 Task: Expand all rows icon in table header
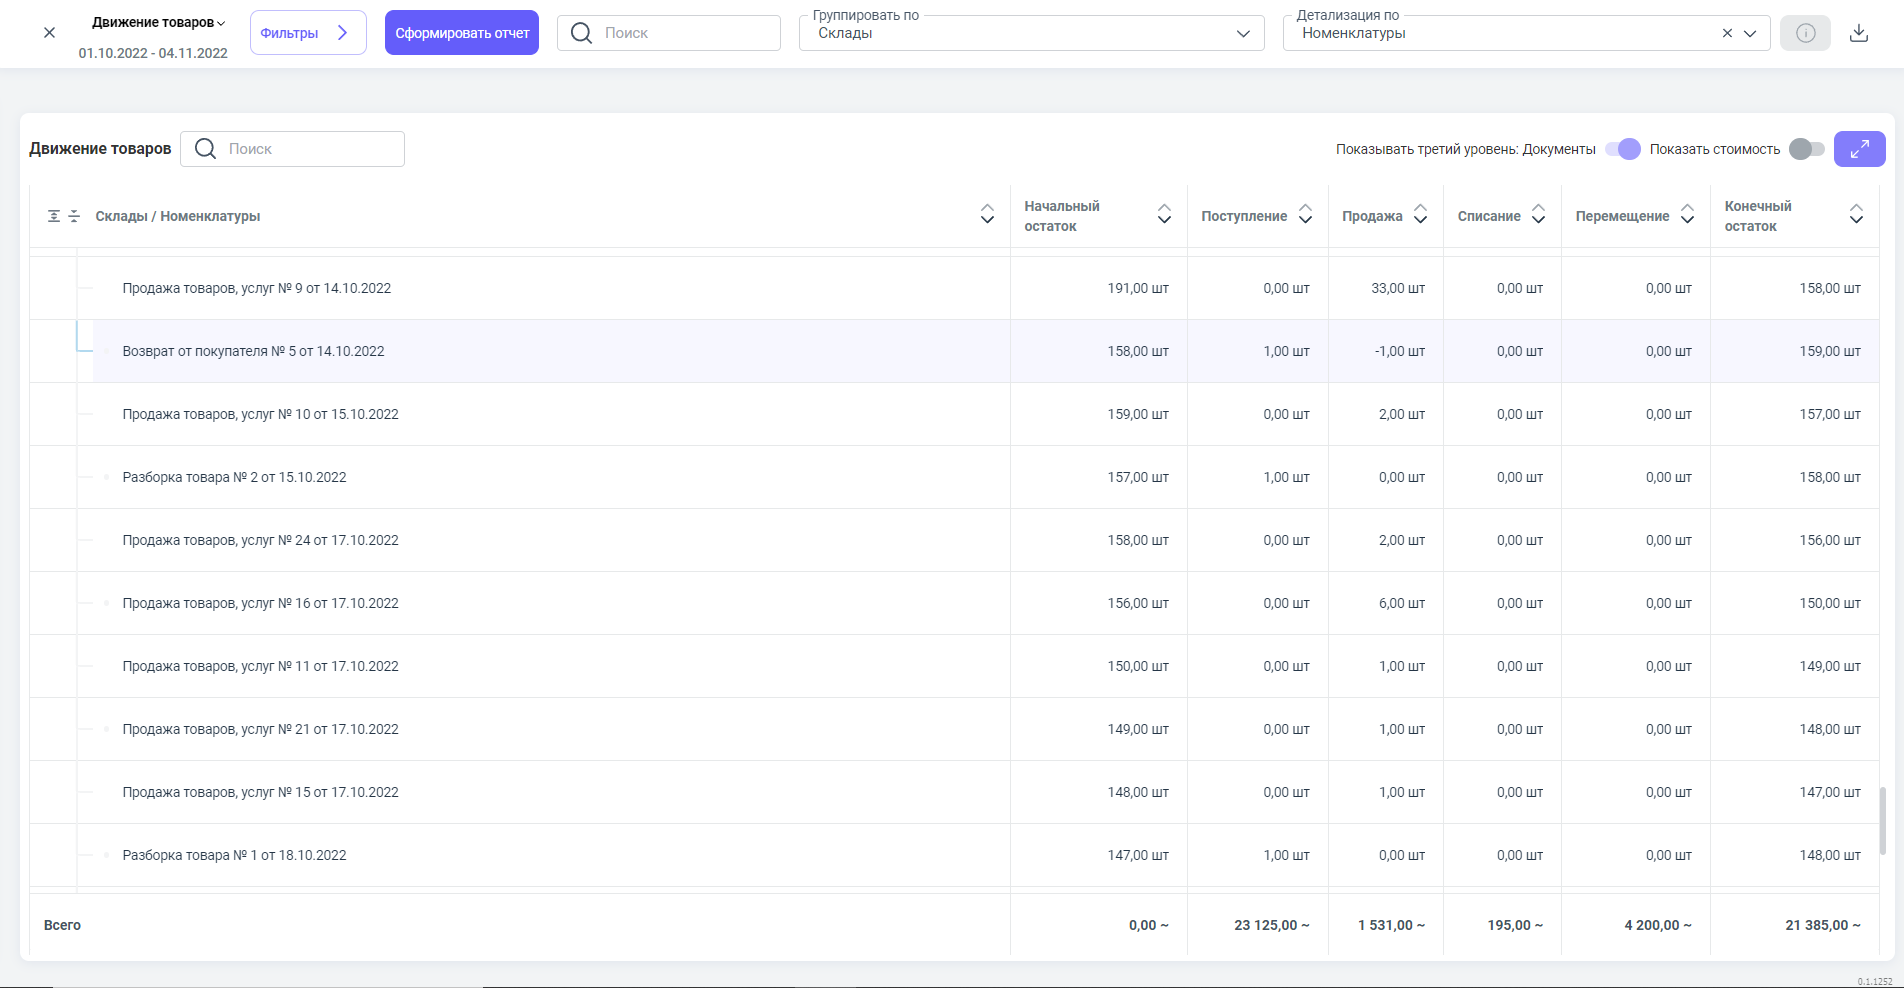point(54,216)
